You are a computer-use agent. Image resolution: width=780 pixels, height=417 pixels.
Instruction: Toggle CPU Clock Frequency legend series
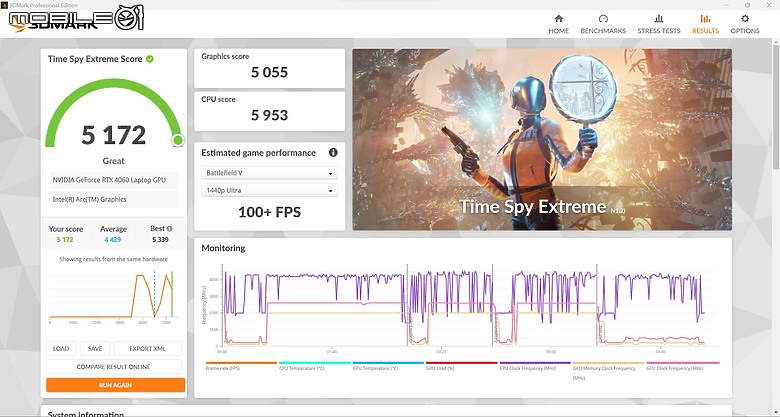pos(535,366)
